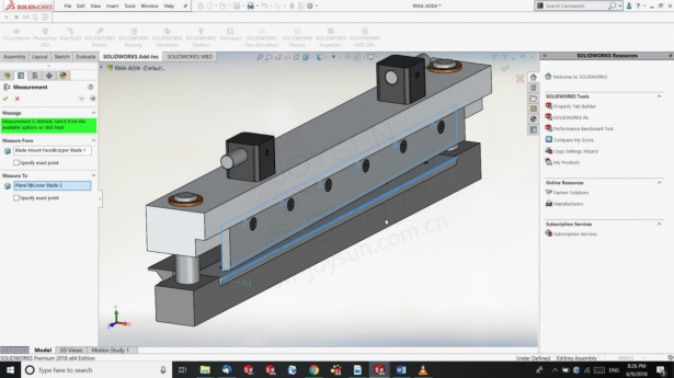The image size is (674, 378).
Task: Open the Home tab in task pane
Action: point(533,77)
